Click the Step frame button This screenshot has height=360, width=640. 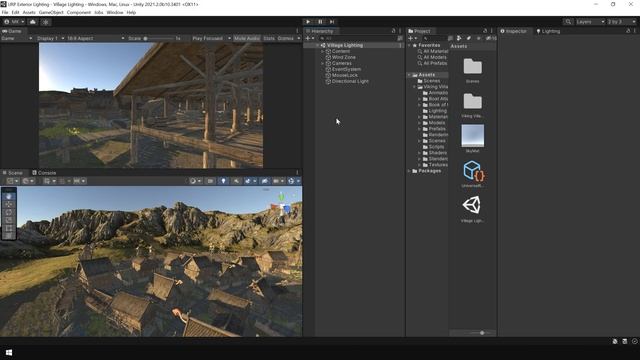coord(332,22)
